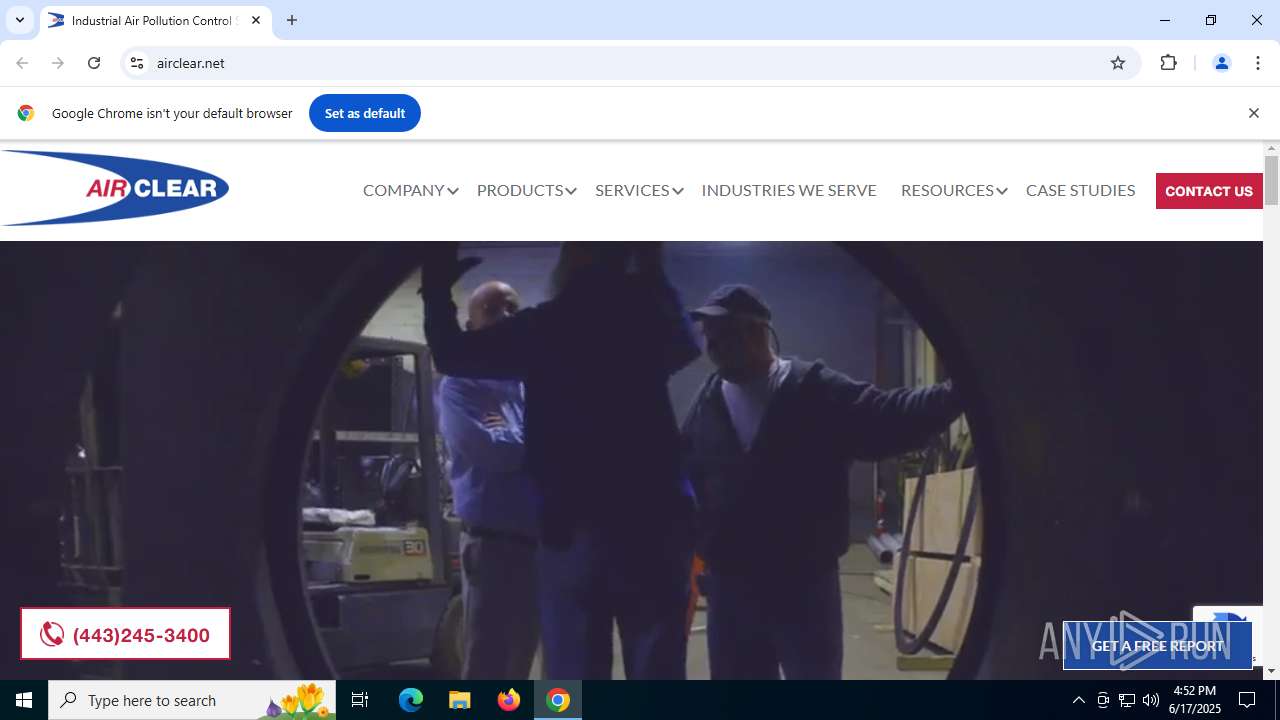Open the Chrome Extensions puzzle icon
Viewport: 1280px width, 720px height.
pyautogui.click(x=1168, y=63)
